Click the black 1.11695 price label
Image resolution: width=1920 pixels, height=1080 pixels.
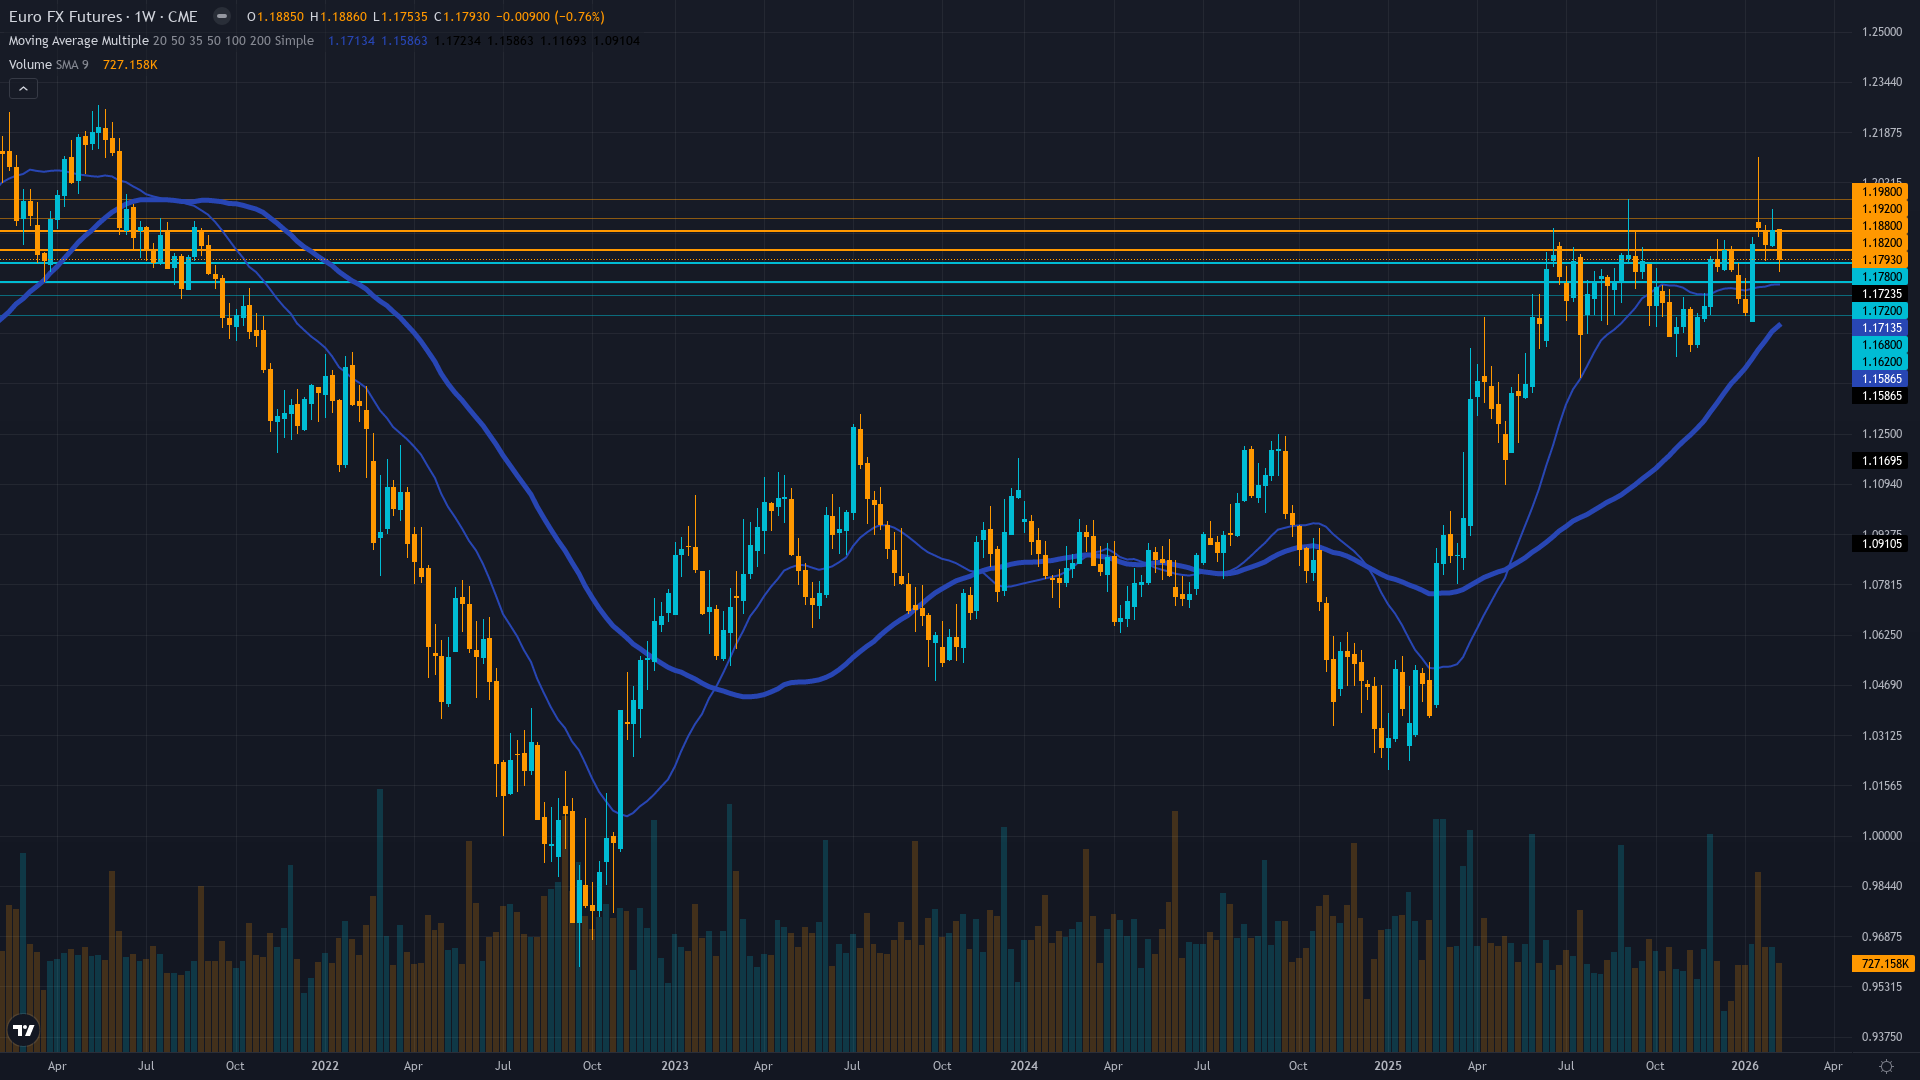(x=1880, y=461)
